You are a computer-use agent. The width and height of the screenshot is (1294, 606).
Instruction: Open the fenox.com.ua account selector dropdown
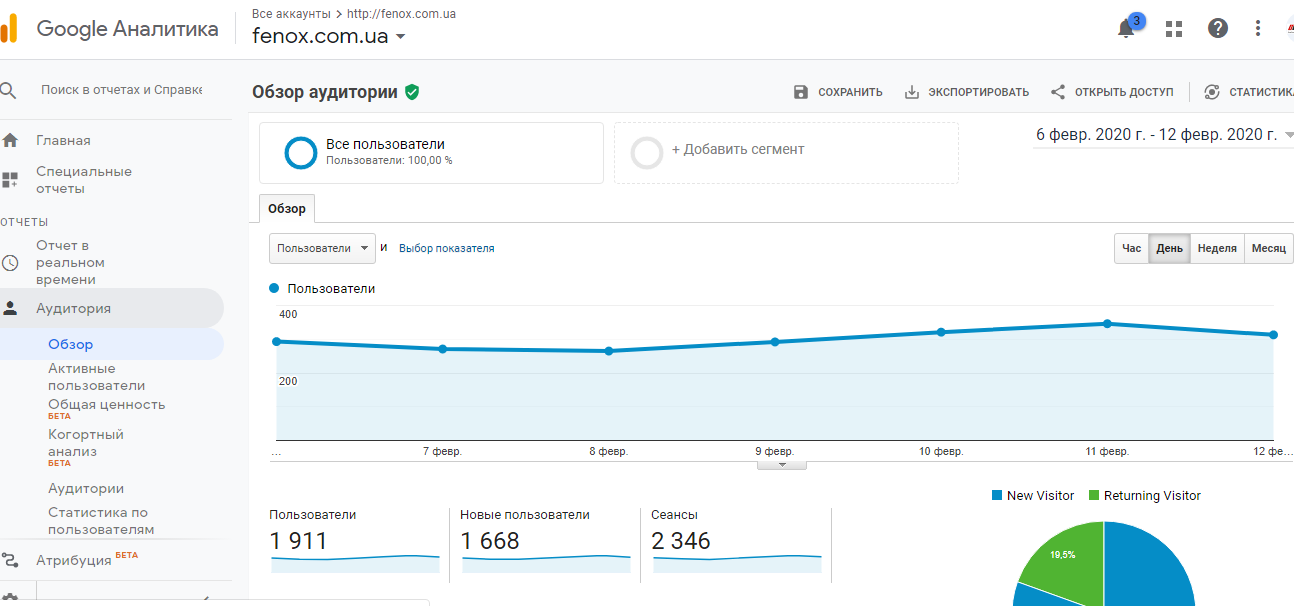pos(329,36)
